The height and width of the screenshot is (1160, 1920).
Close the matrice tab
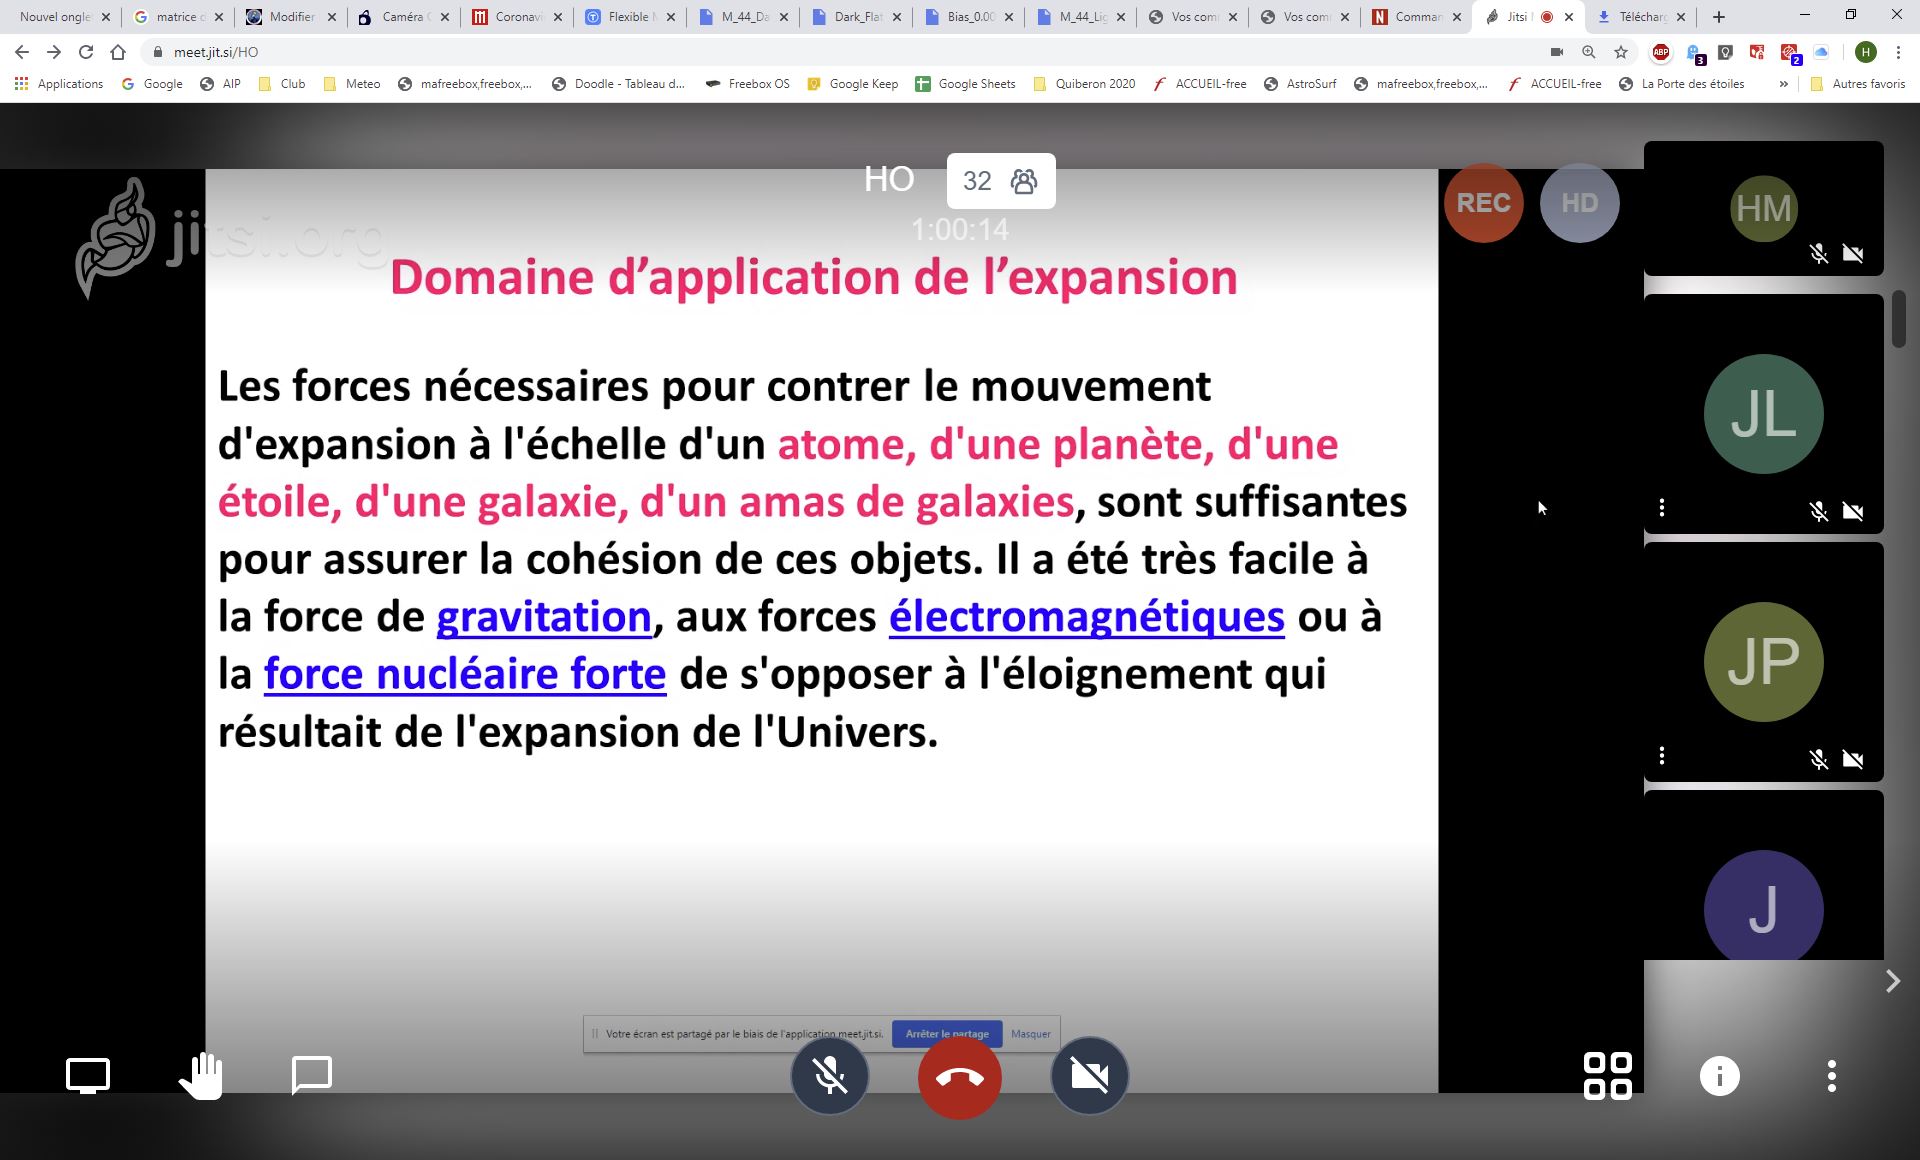[219, 17]
